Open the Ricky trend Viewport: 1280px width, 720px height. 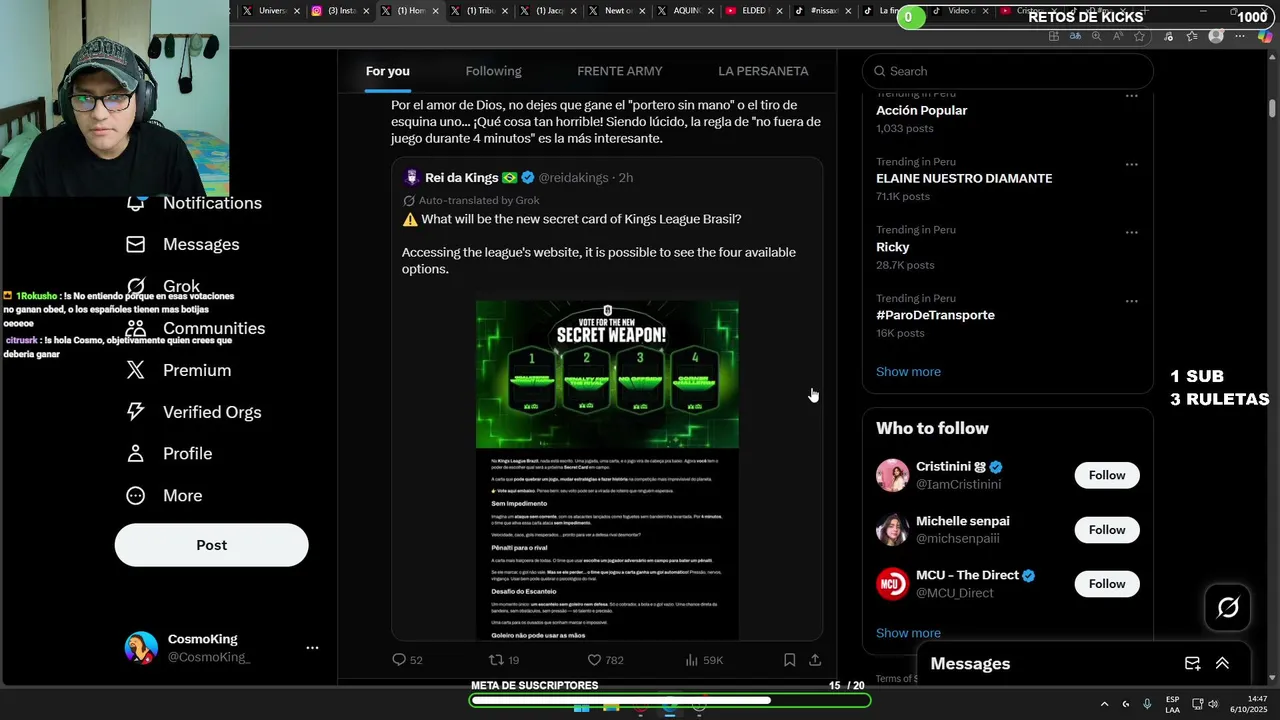(893, 247)
